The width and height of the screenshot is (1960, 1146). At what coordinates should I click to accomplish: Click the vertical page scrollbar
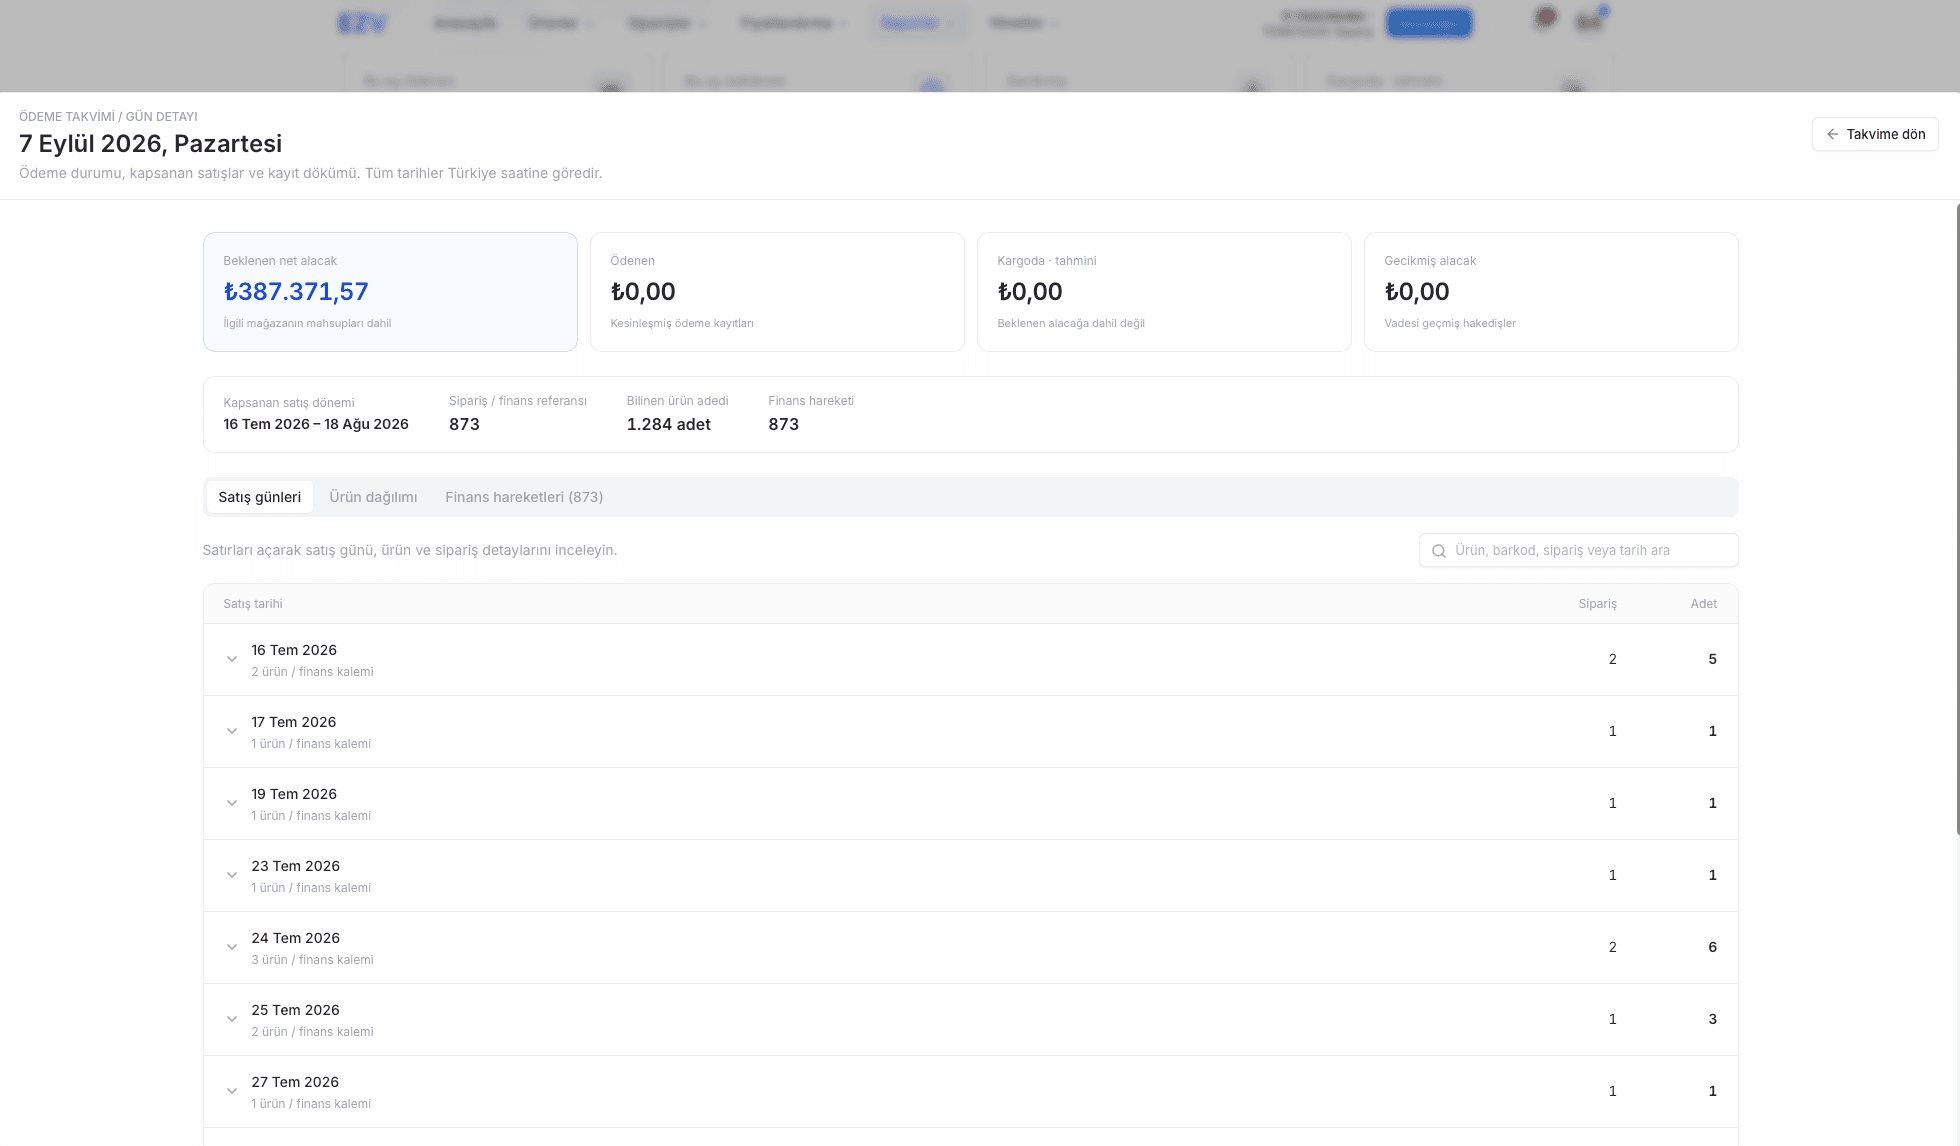pyautogui.click(x=1957, y=520)
